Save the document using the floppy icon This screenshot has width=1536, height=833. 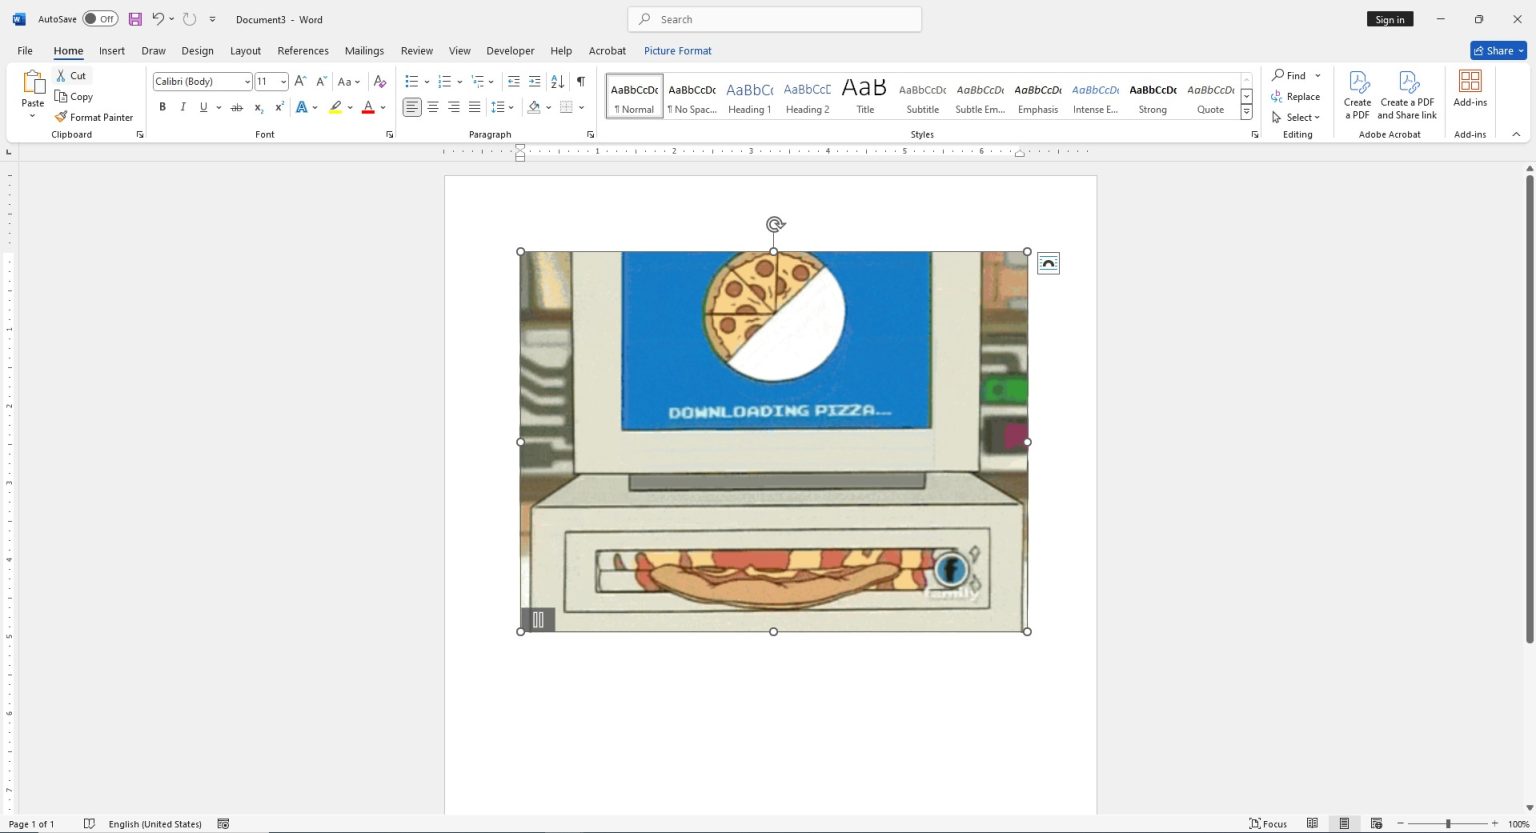pyautogui.click(x=135, y=19)
